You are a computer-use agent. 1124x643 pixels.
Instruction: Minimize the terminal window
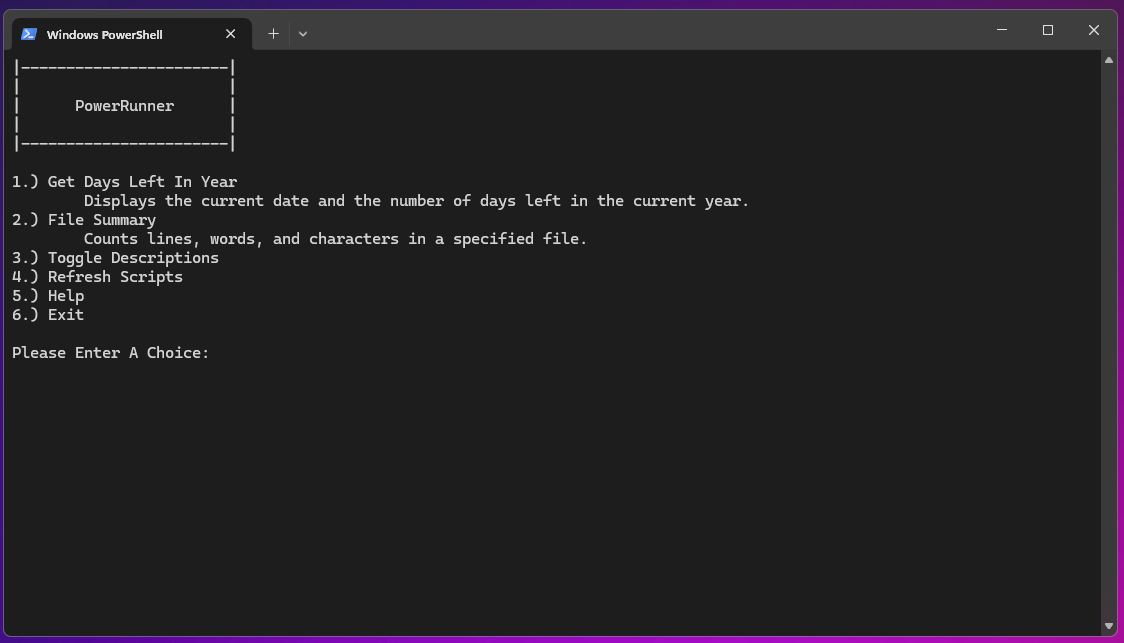point(1002,30)
